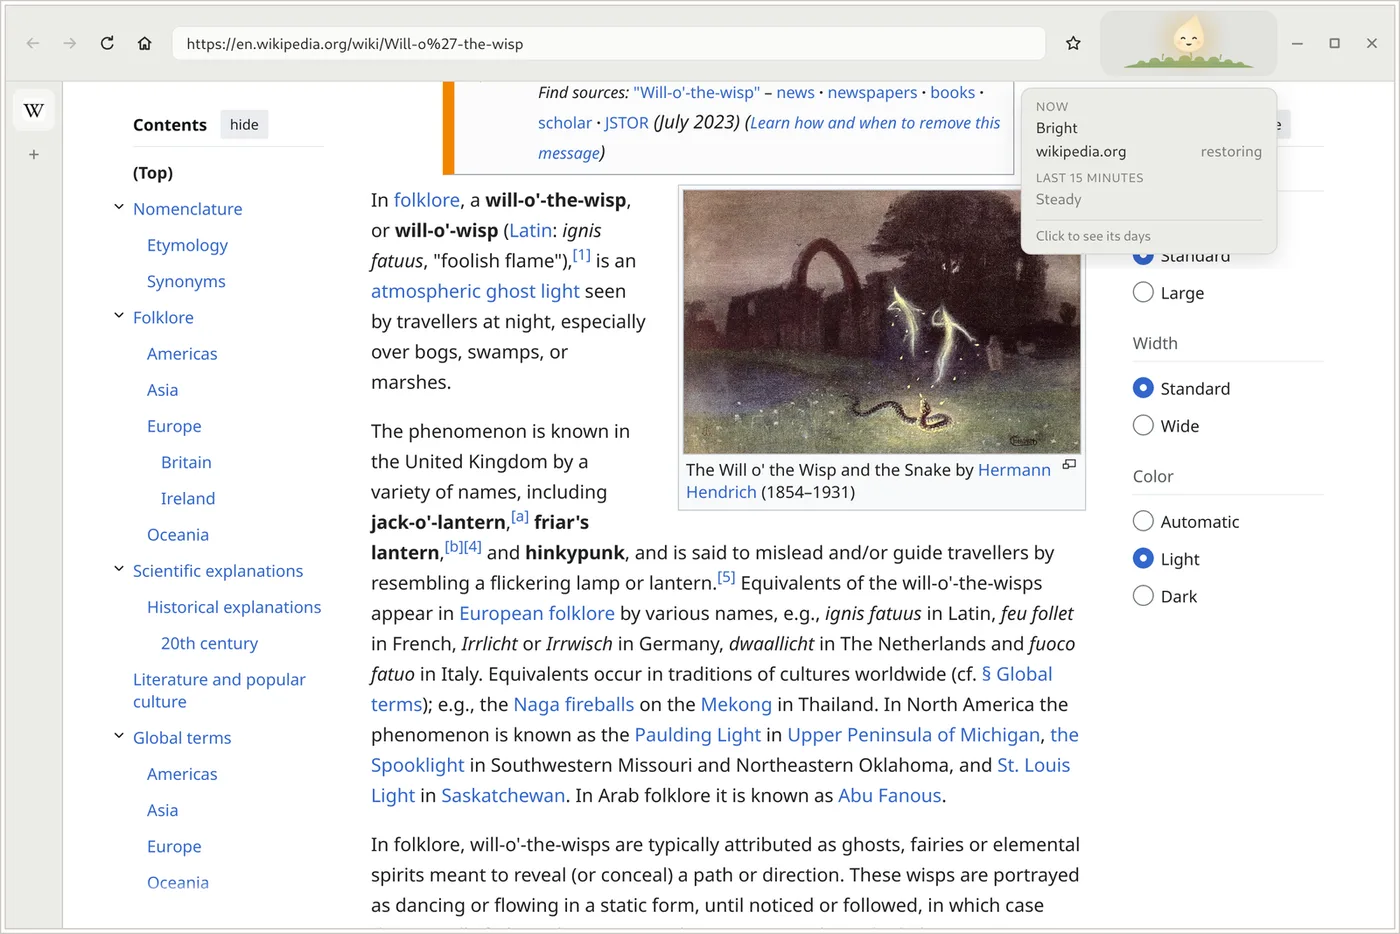Open a new tab with the plus icon
The width and height of the screenshot is (1400, 934).
pos(34,155)
